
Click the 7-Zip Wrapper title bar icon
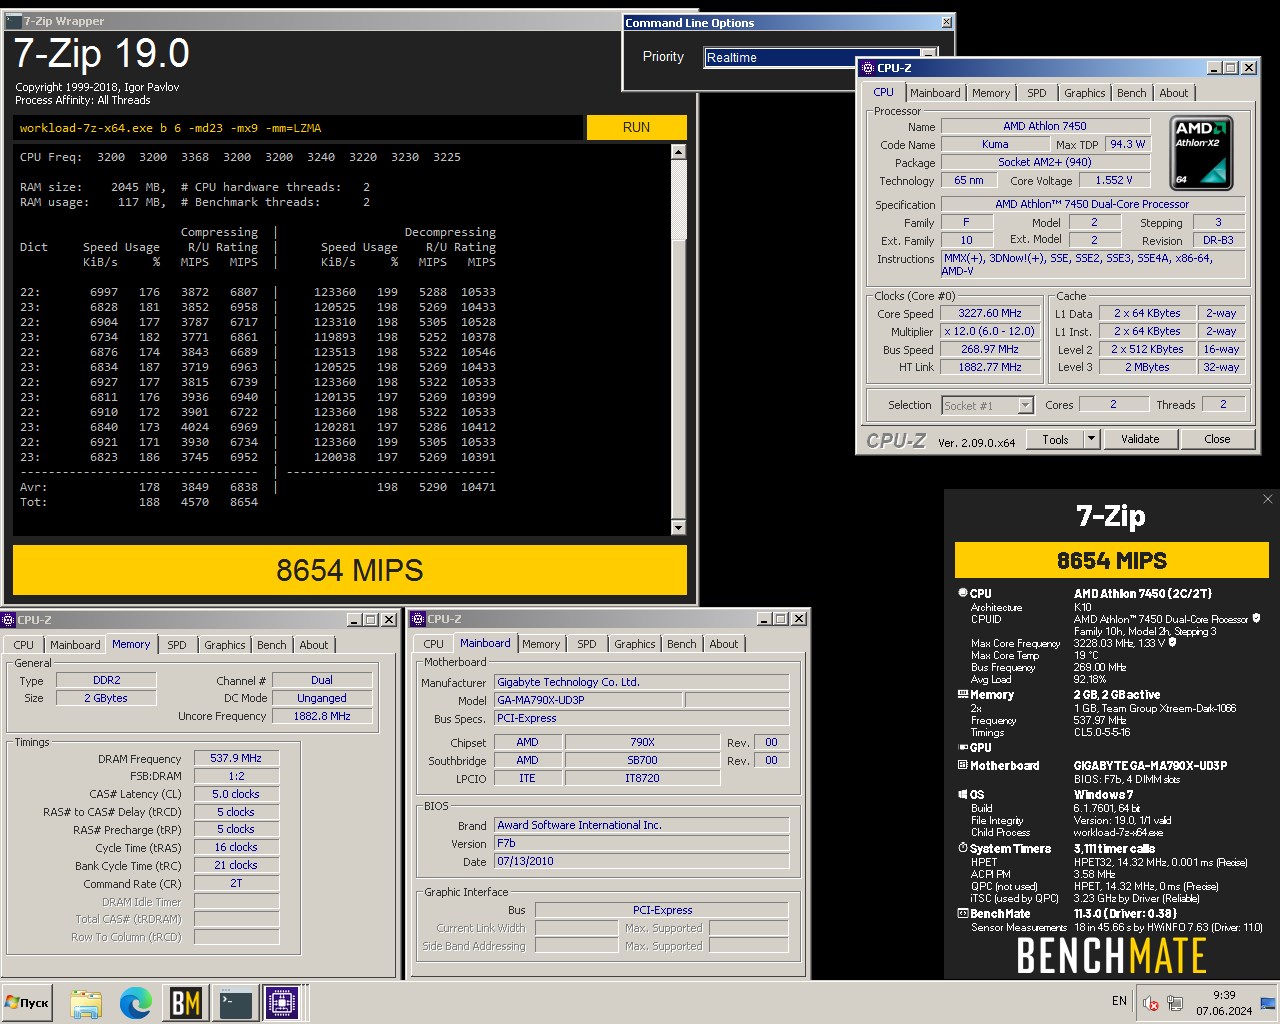click(13, 21)
